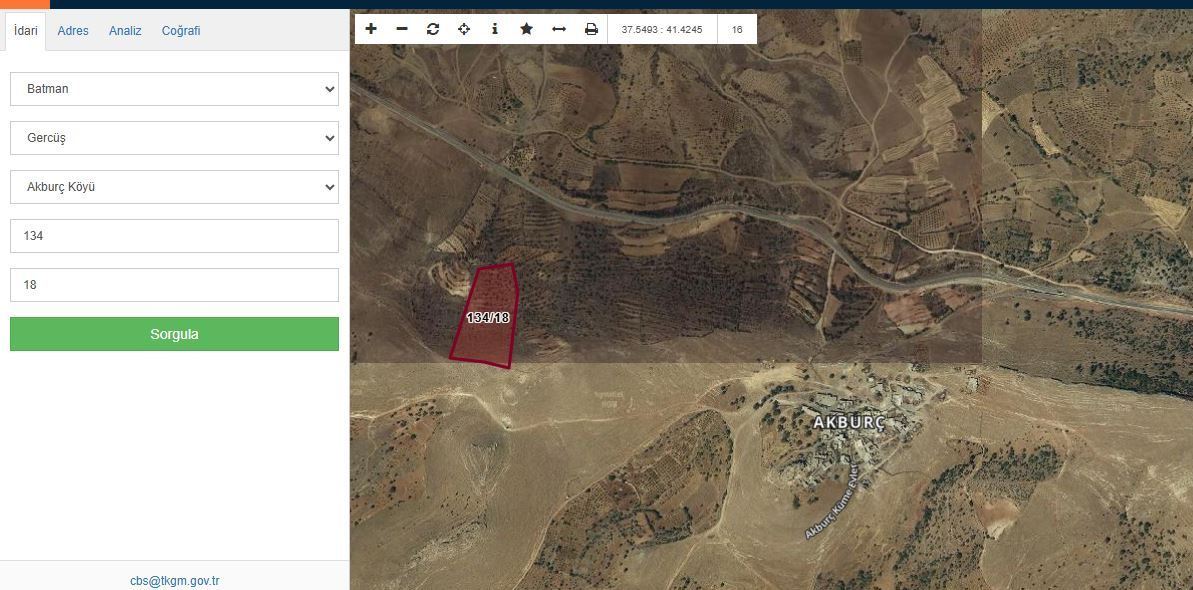1193x590 pixels.
Task: Open the Batman province dropdown
Action: click(x=174, y=89)
